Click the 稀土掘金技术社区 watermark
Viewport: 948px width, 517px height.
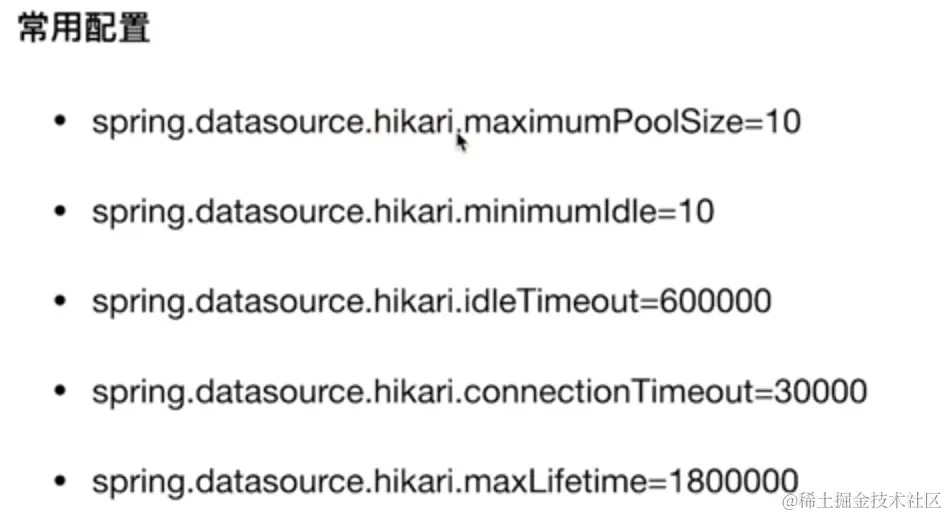862,498
